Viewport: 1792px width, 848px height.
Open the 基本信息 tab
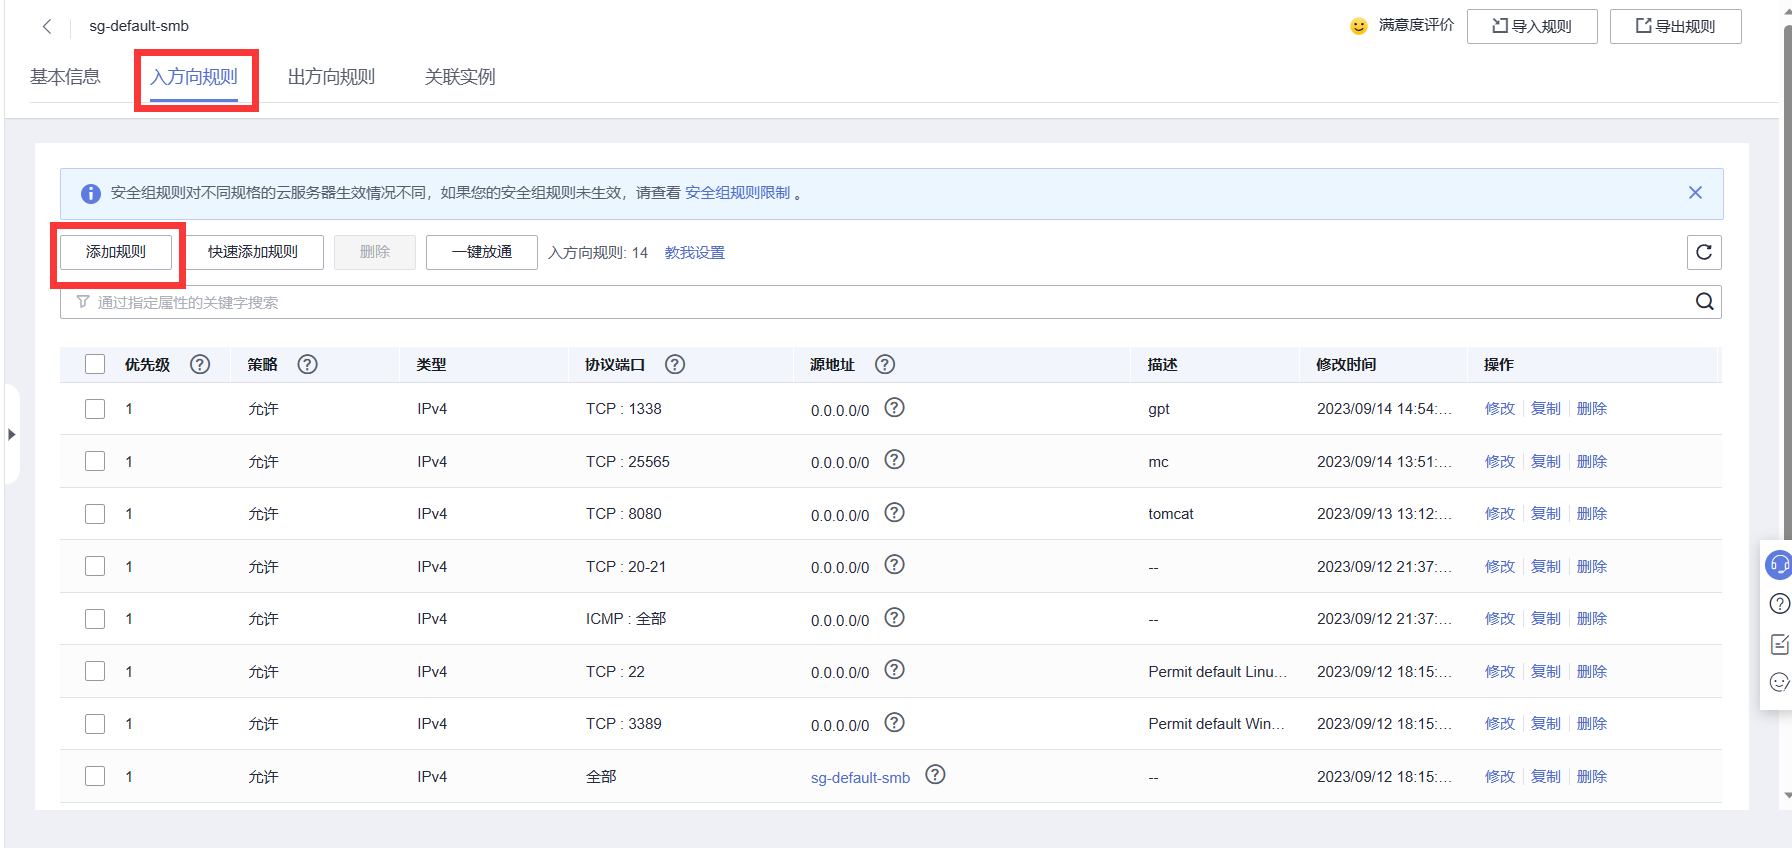click(x=65, y=77)
